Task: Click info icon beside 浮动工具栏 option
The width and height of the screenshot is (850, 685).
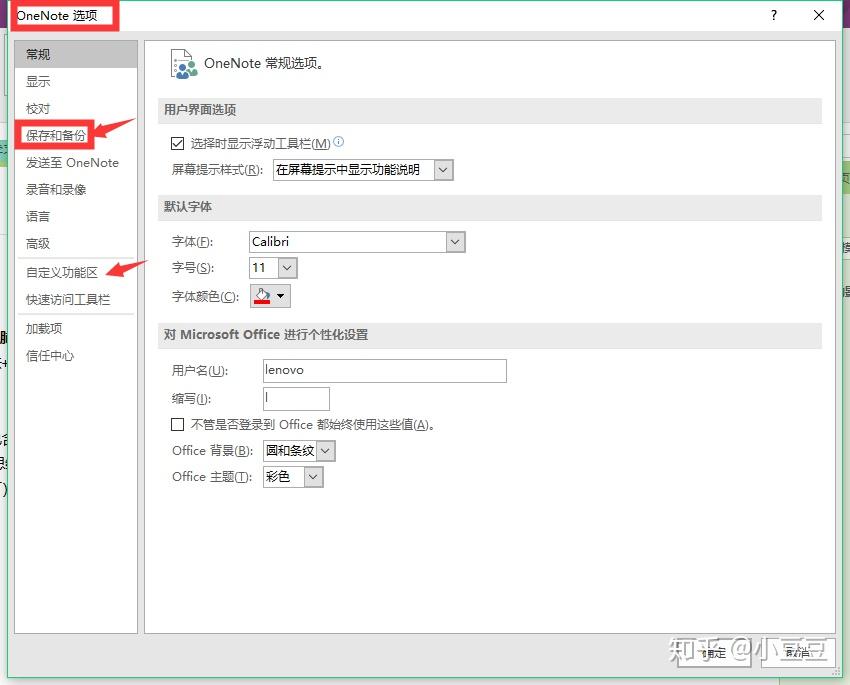Action: click(338, 142)
